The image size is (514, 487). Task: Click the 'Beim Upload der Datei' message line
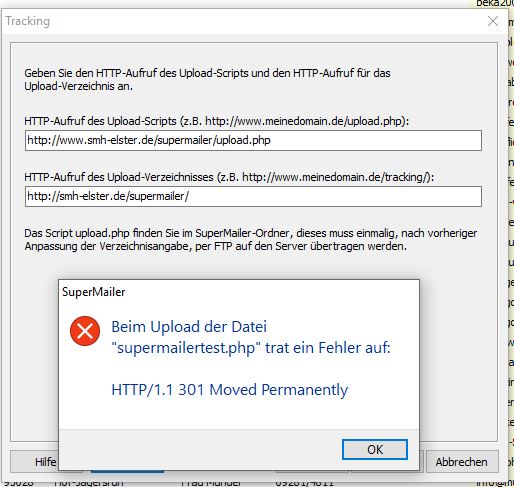pyautogui.click(x=189, y=327)
